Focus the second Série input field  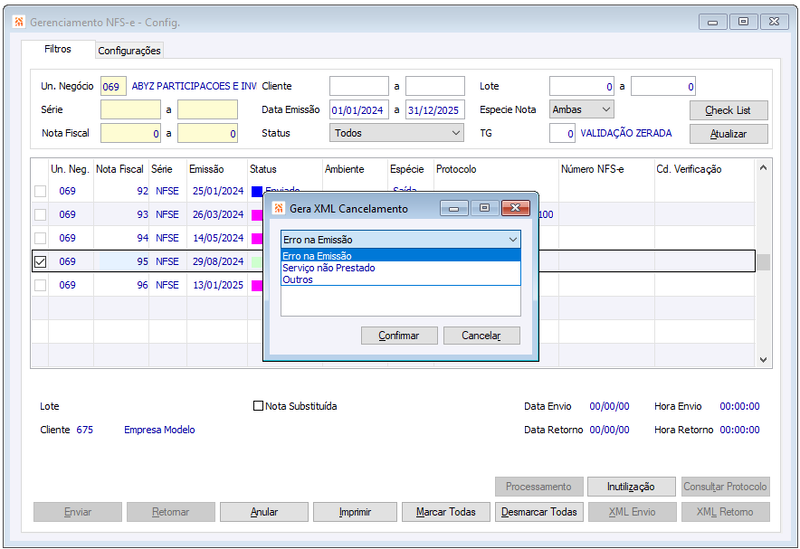[x=208, y=110]
